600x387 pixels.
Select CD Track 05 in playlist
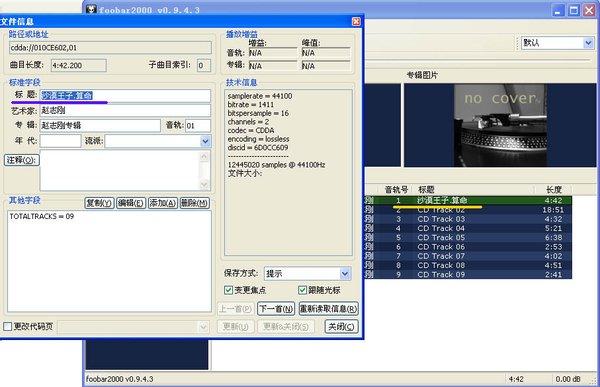(x=468, y=238)
